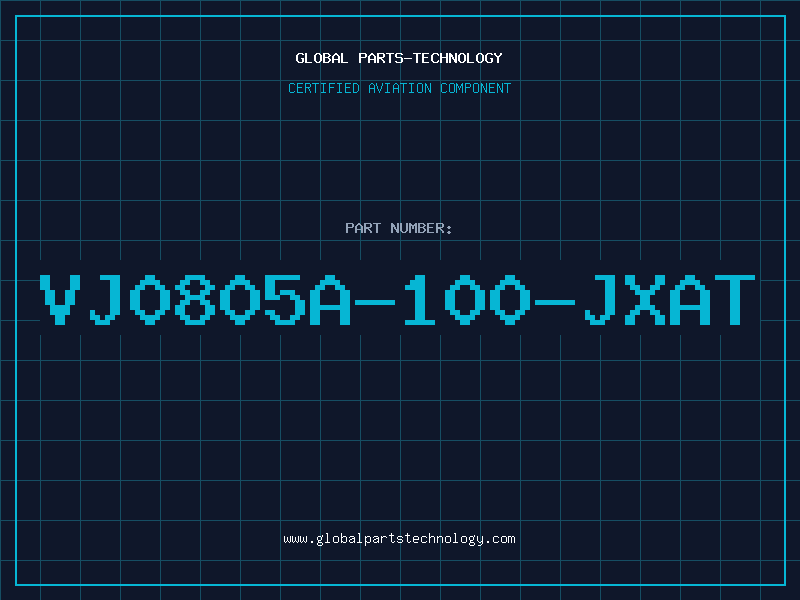800x600 pixels.
Task: Click the website link www.globalpartstechnology.com
Action: click(399, 539)
